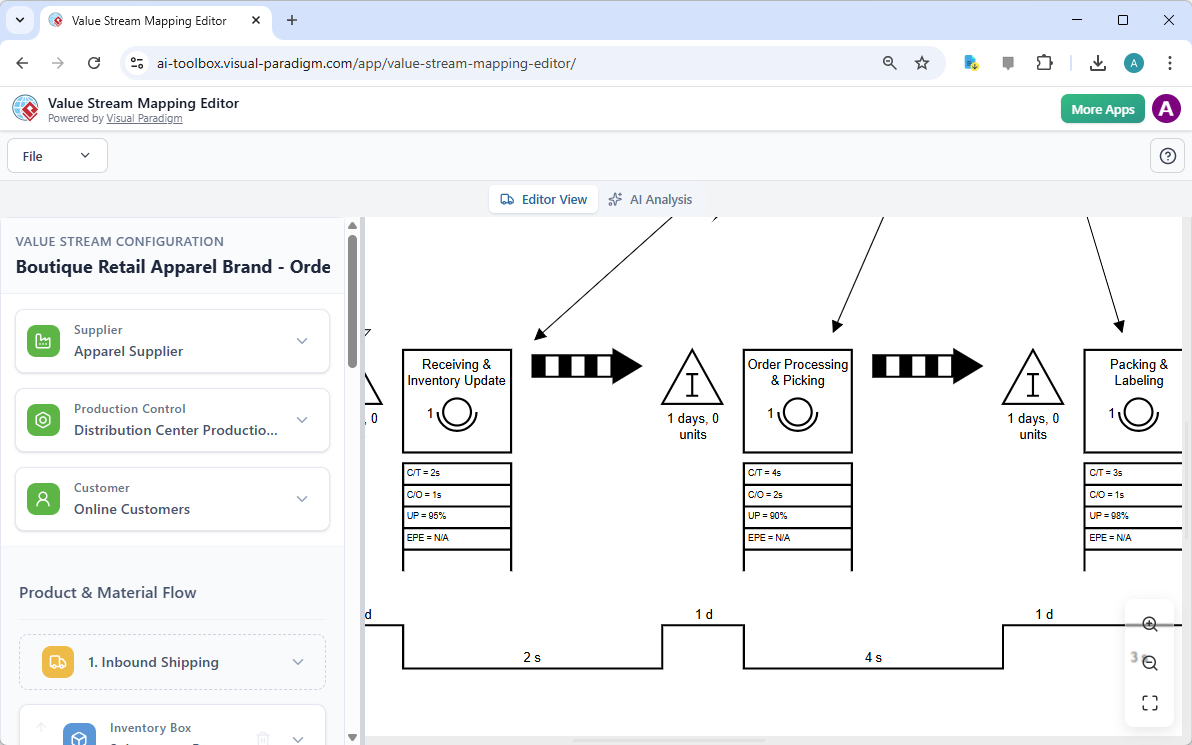The height and width of the screenshot is (745, 1192).
Task: Click the fit-to-screen icon on canvas
Action: (1149, 702)
